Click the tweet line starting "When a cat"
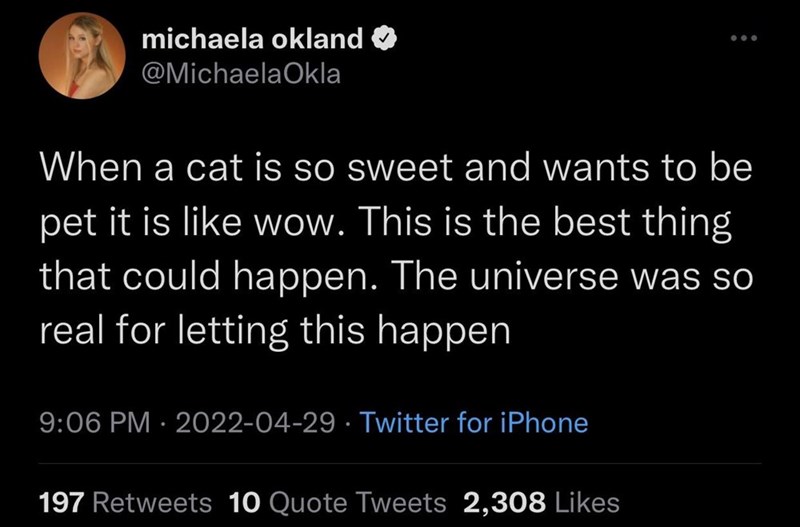The image size is (800, 527). point(393,170)
